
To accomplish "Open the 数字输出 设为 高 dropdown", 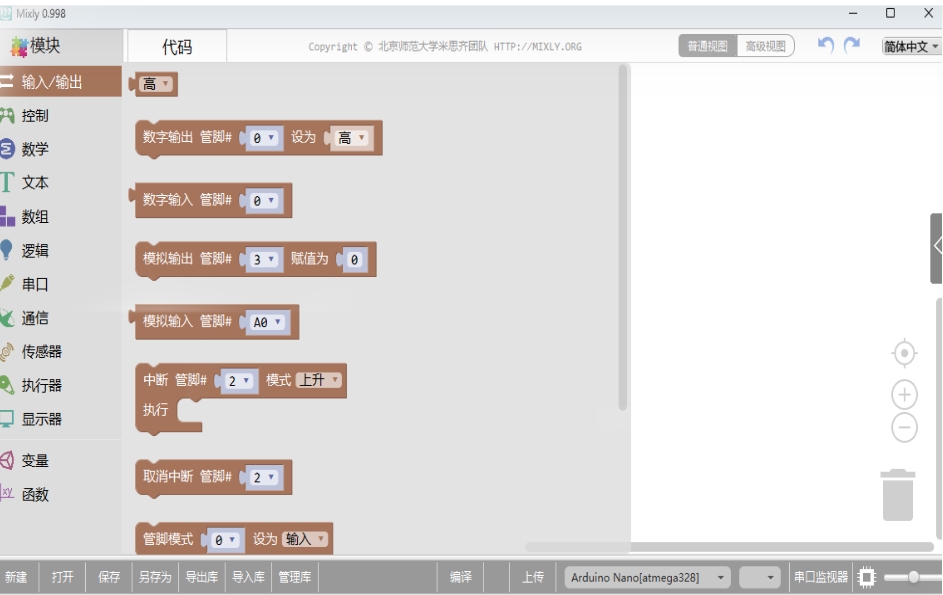I will point(352,138).
